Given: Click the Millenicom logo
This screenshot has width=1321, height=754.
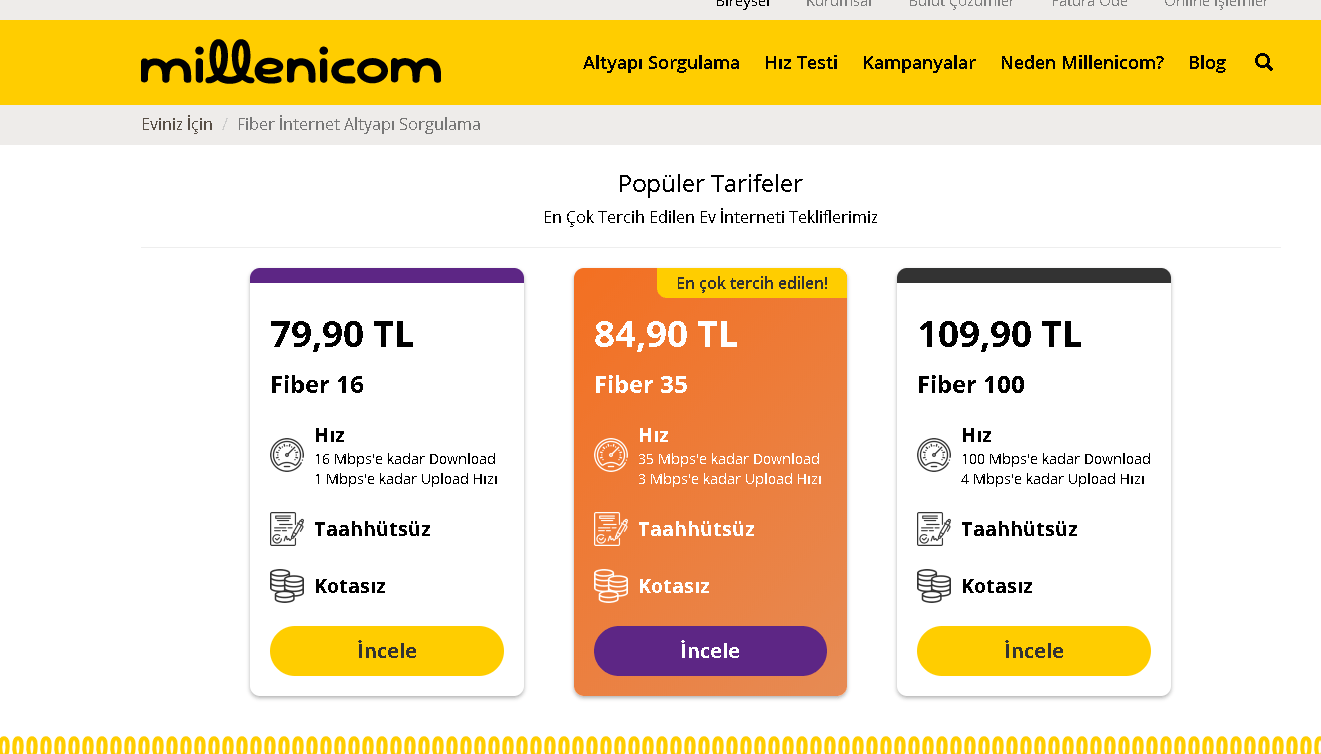Looking at the screenshot, I should (291, 65).
